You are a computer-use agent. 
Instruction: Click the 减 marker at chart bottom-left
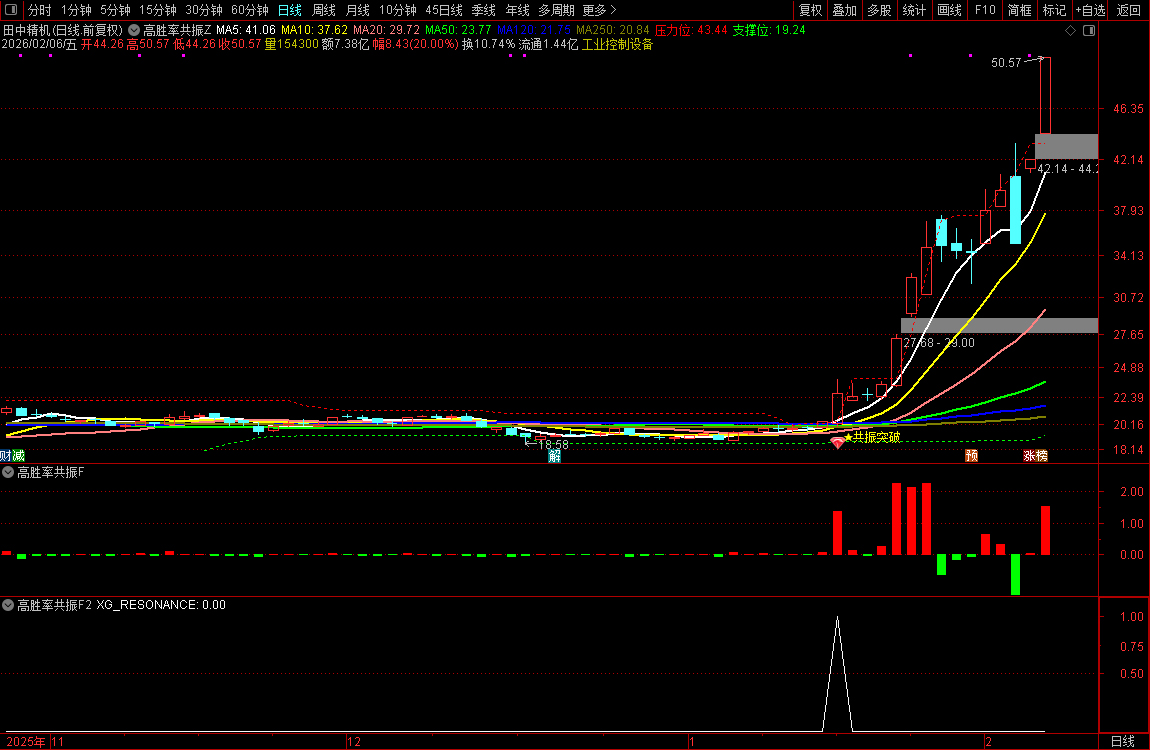(17, 456)
